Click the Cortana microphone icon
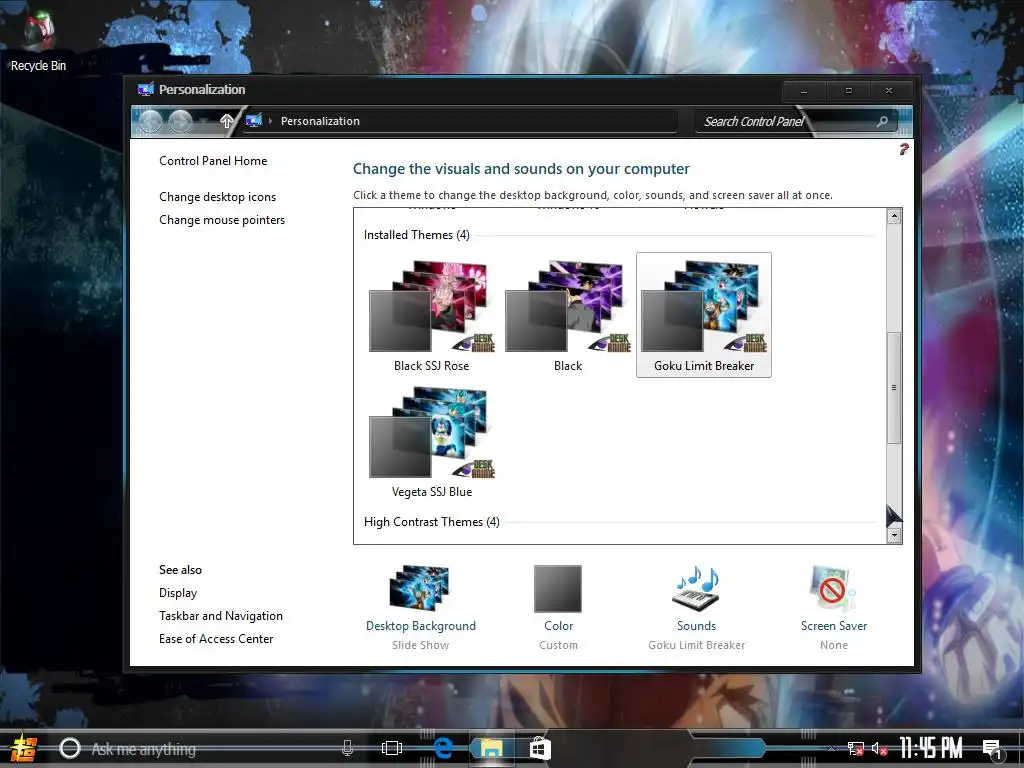Screen dimensions: 1024x768 coord(347,748)
